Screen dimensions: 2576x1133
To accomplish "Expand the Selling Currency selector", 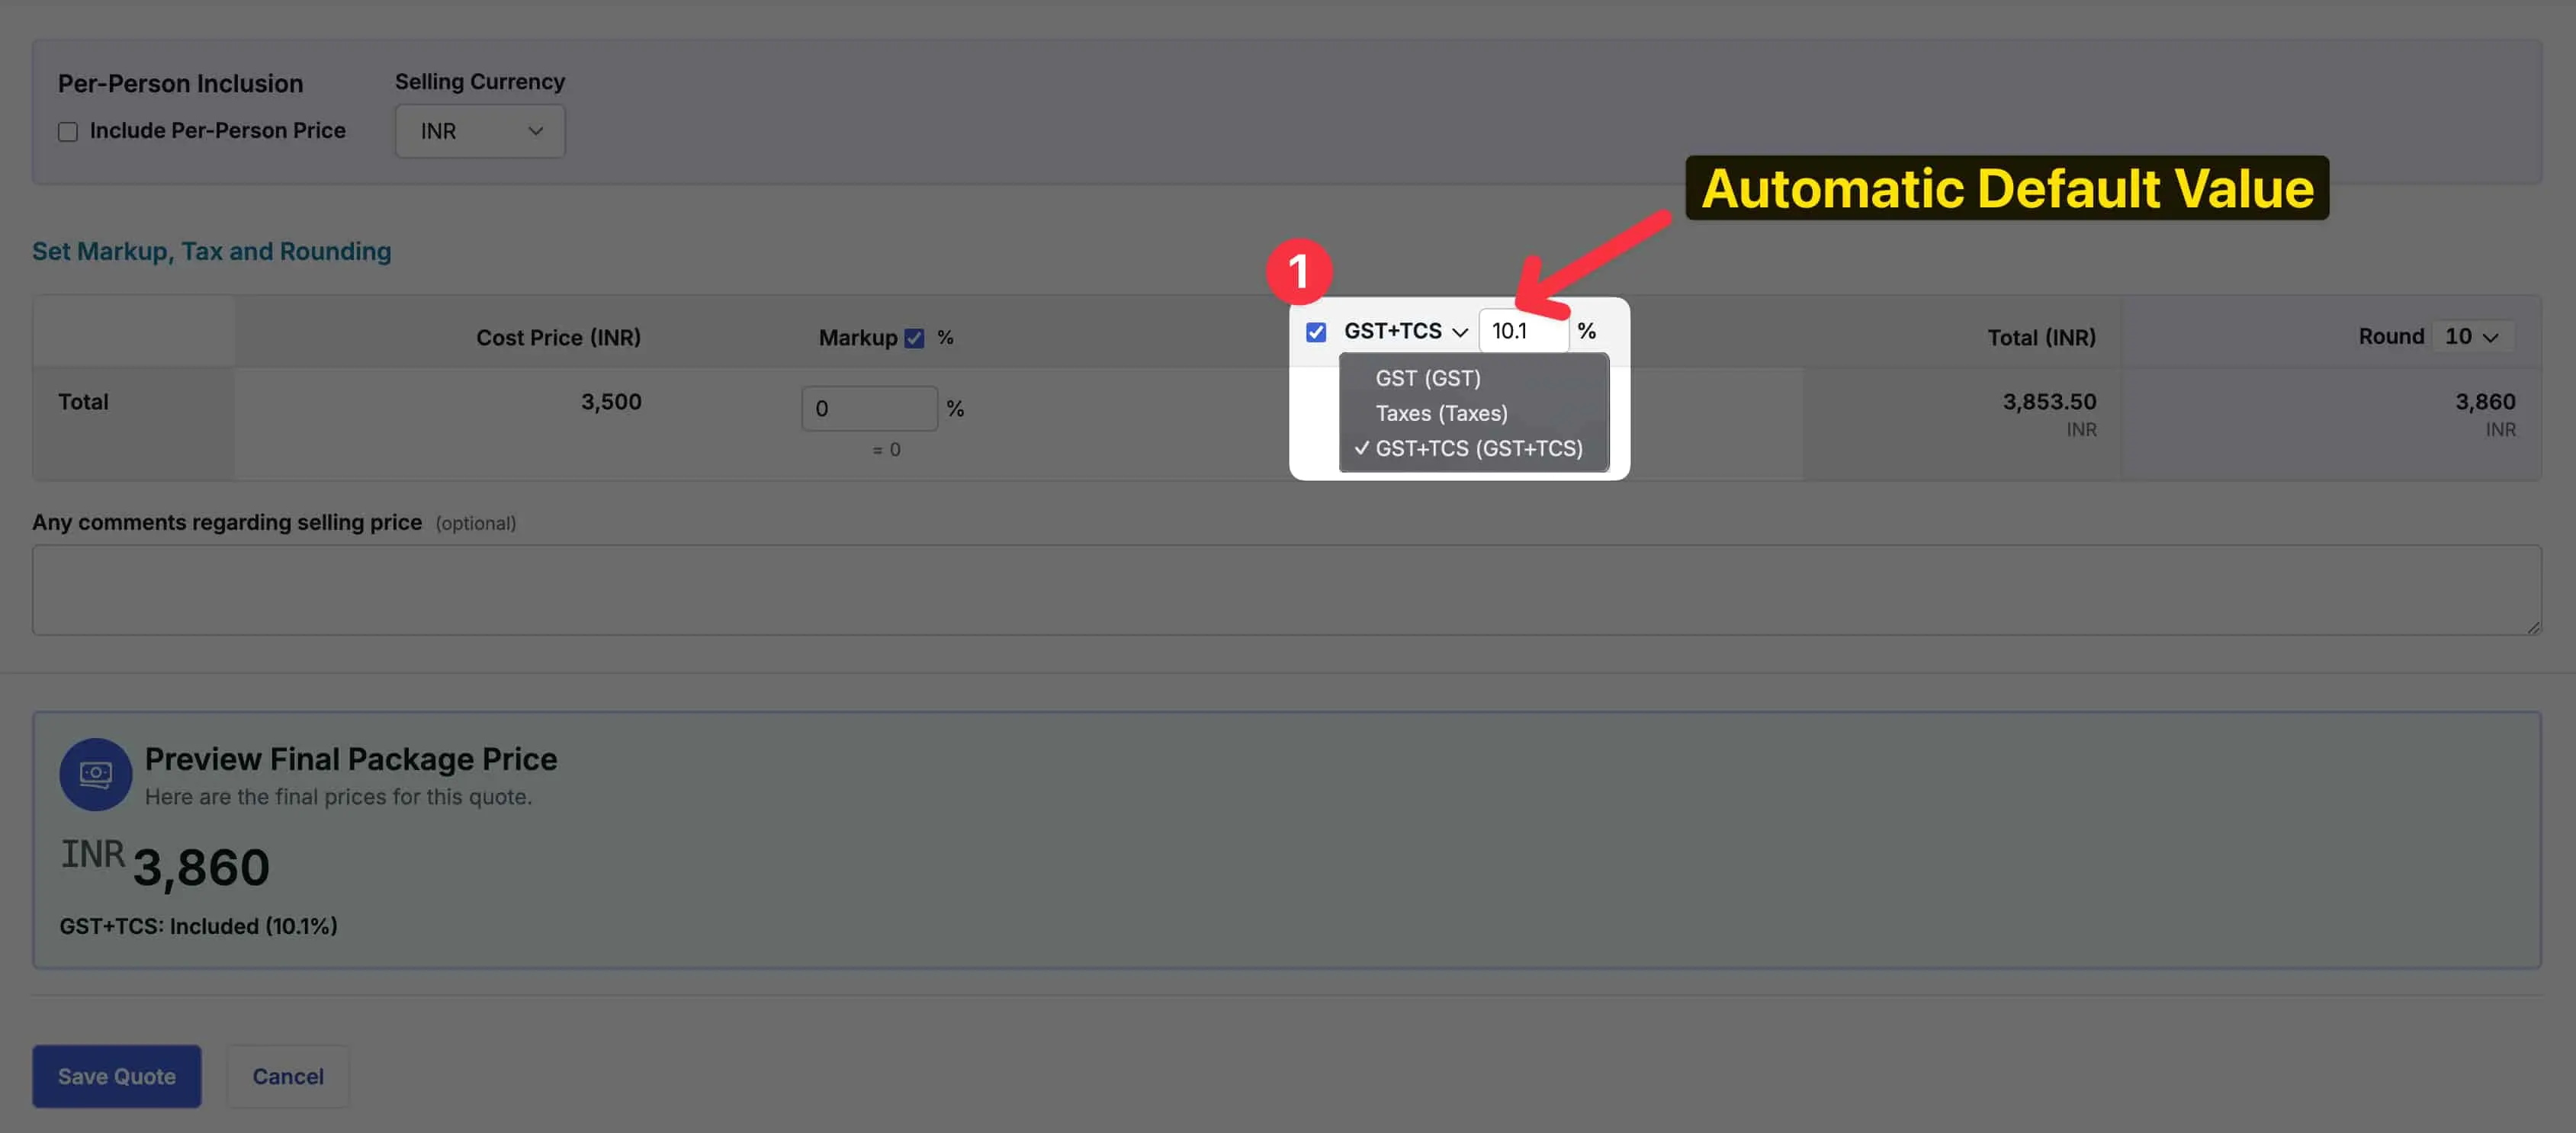I will click(x=478, y=130).
